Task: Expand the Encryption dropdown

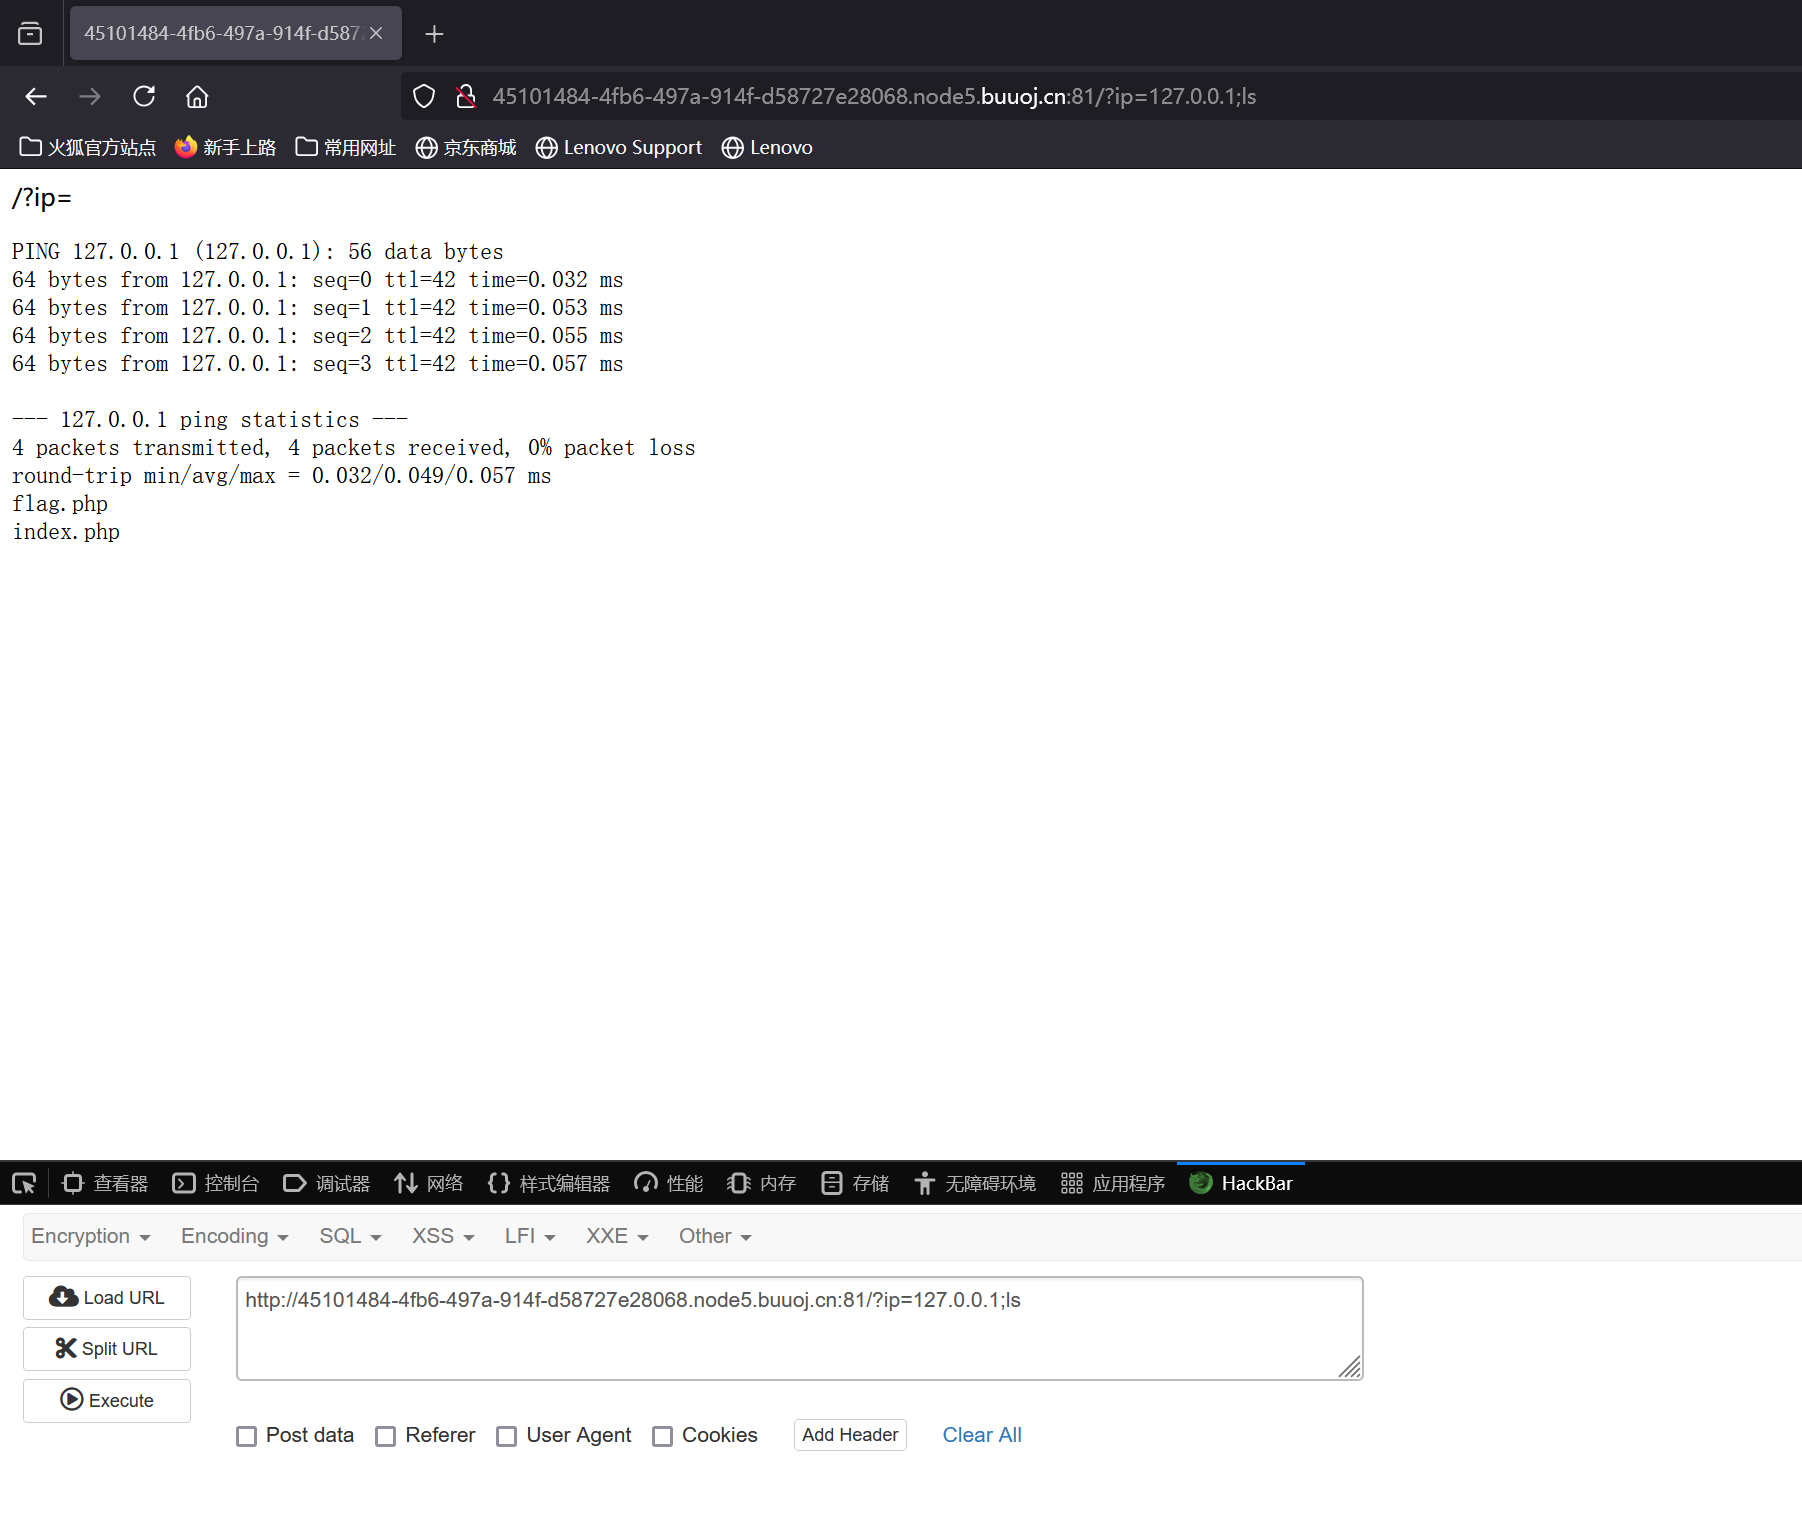Action: point(90,1236)
